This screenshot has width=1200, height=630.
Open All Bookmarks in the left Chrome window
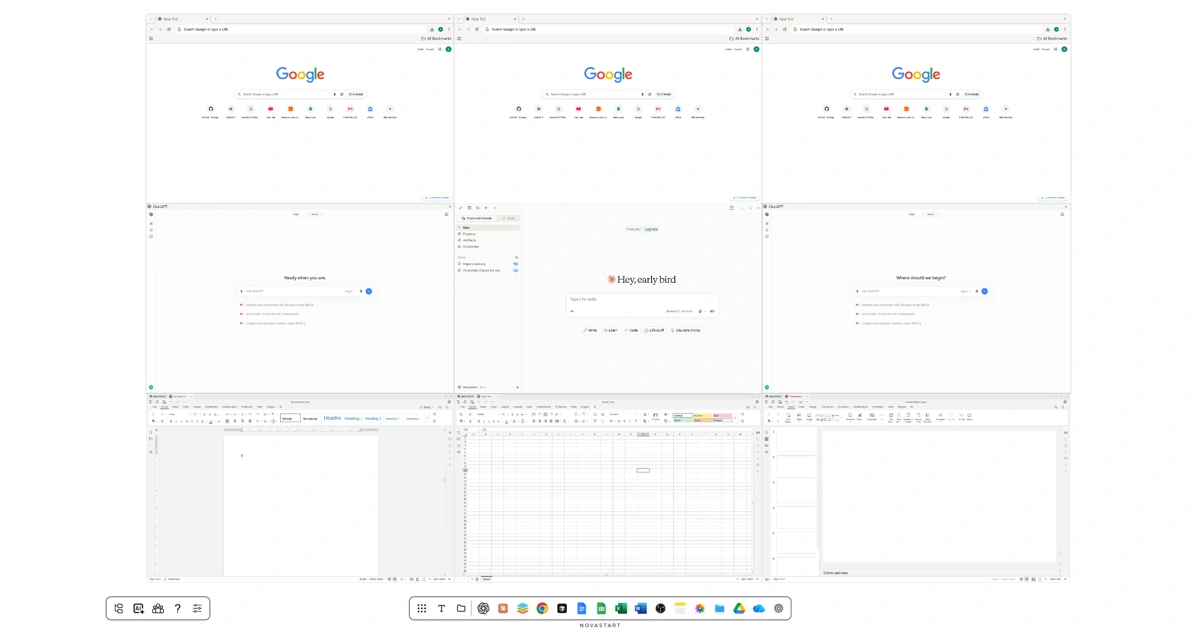(x=438, y=38)
